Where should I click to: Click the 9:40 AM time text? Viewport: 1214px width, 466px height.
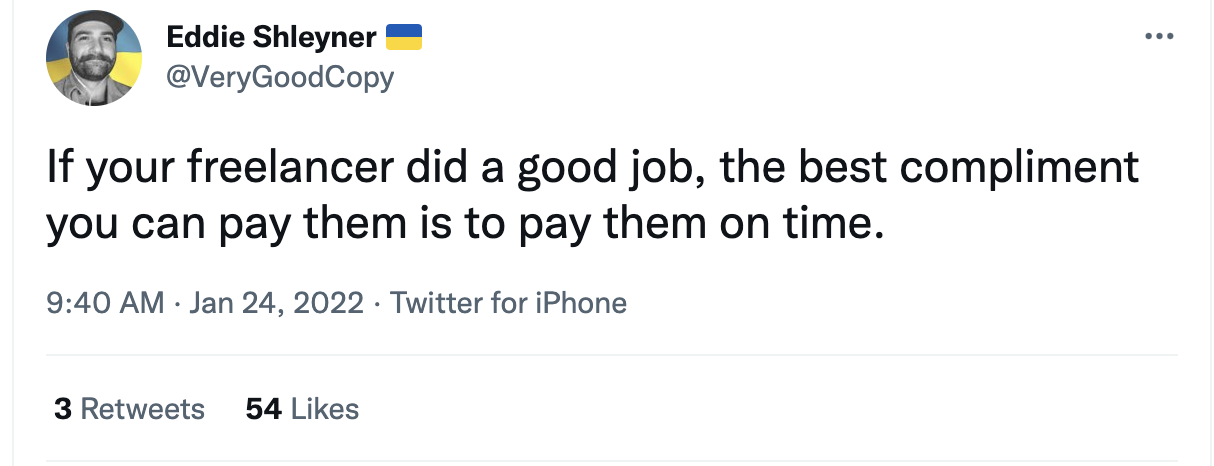105,302
